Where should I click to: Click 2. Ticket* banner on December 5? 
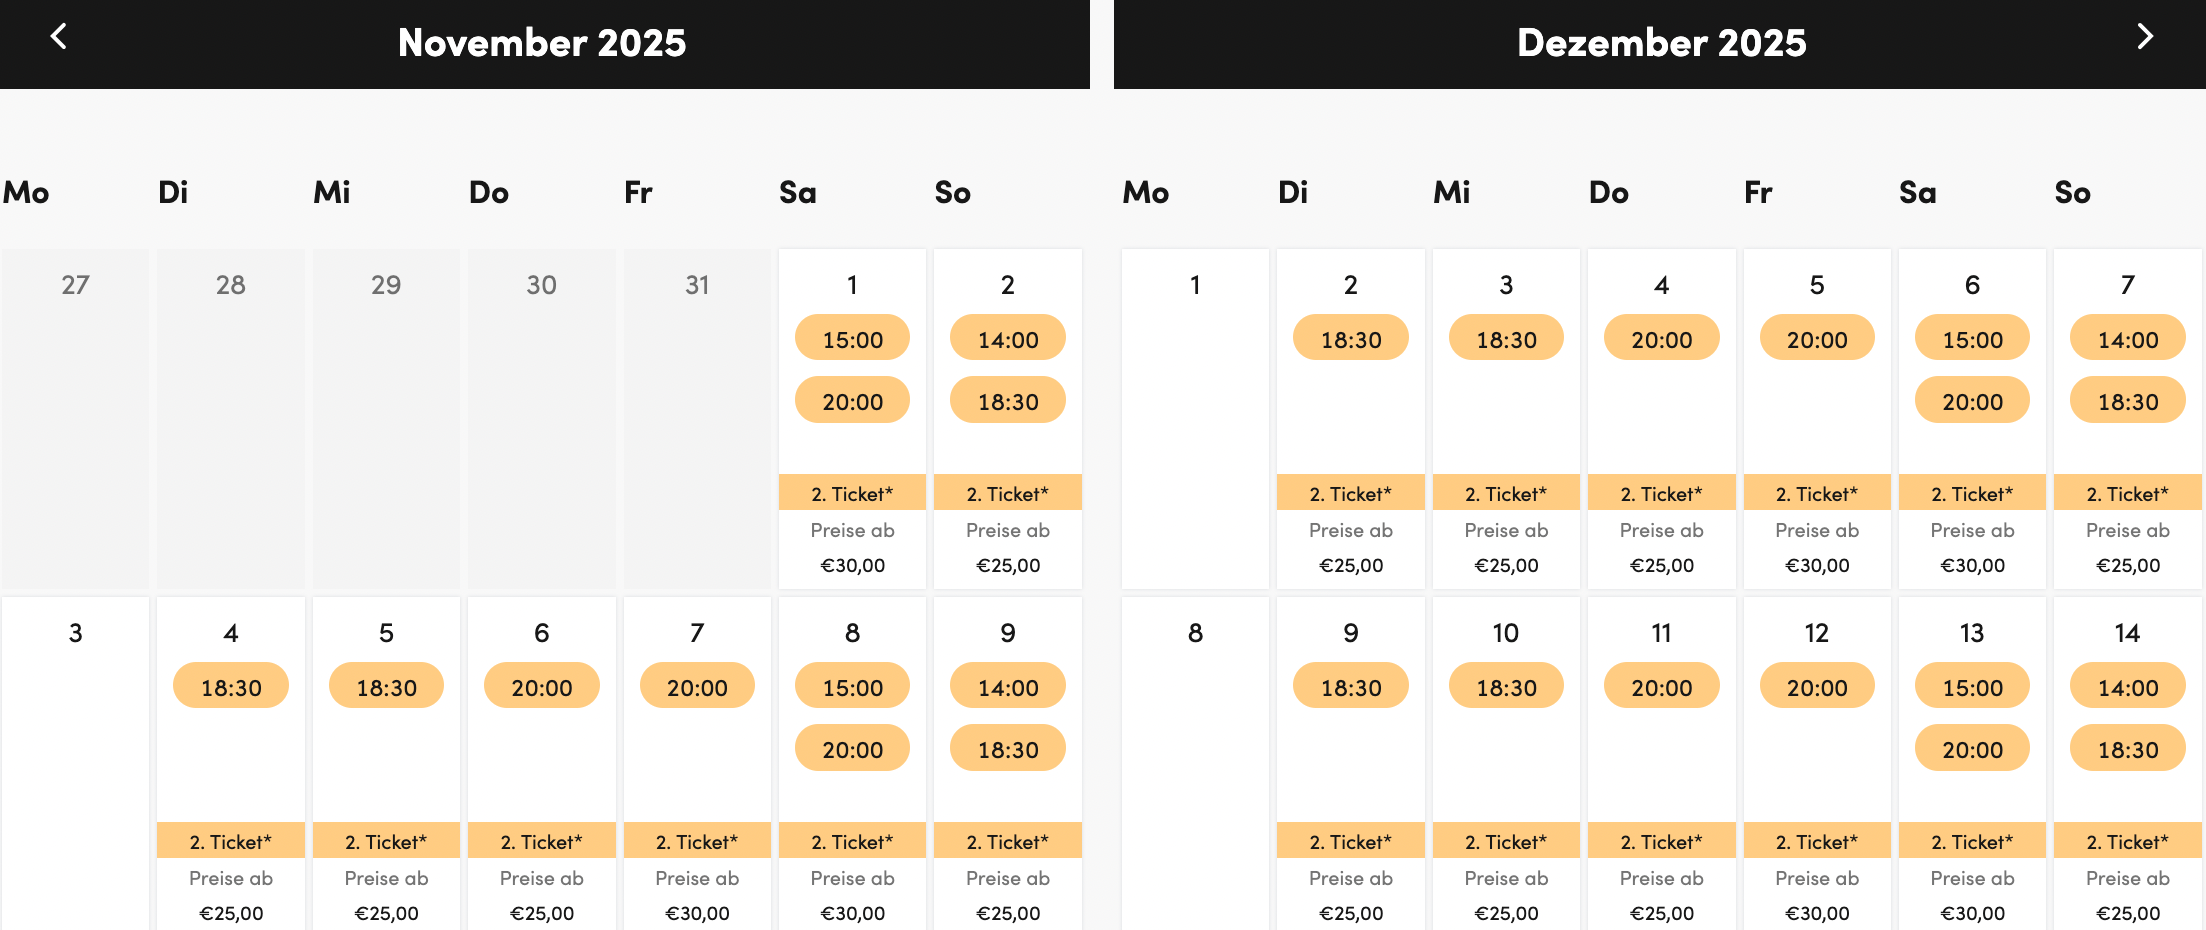click(1816, 493)
